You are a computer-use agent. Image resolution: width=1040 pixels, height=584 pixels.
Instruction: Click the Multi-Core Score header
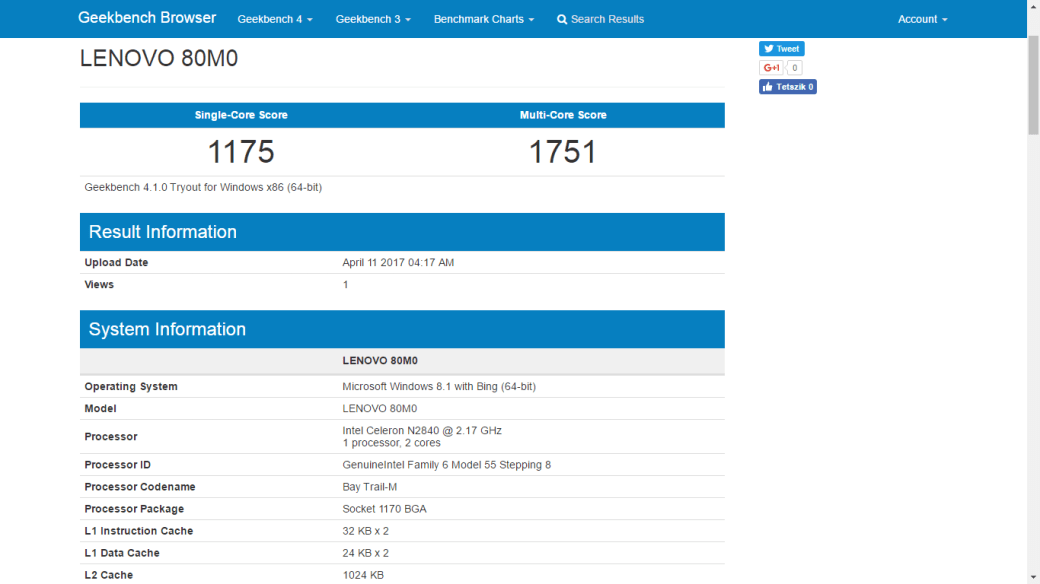(563, 115)
